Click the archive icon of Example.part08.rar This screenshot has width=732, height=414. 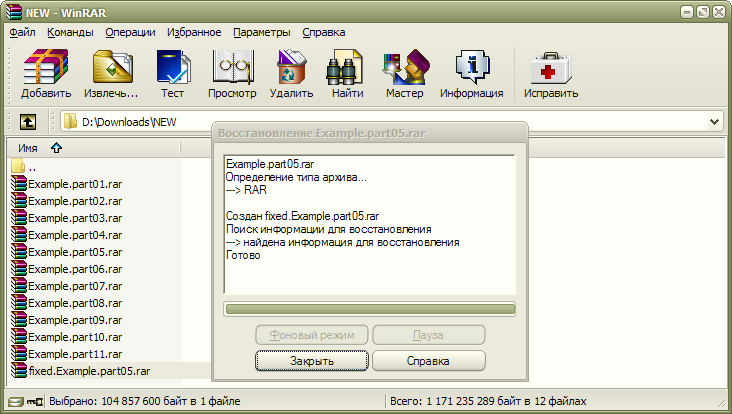coord(19,303)
